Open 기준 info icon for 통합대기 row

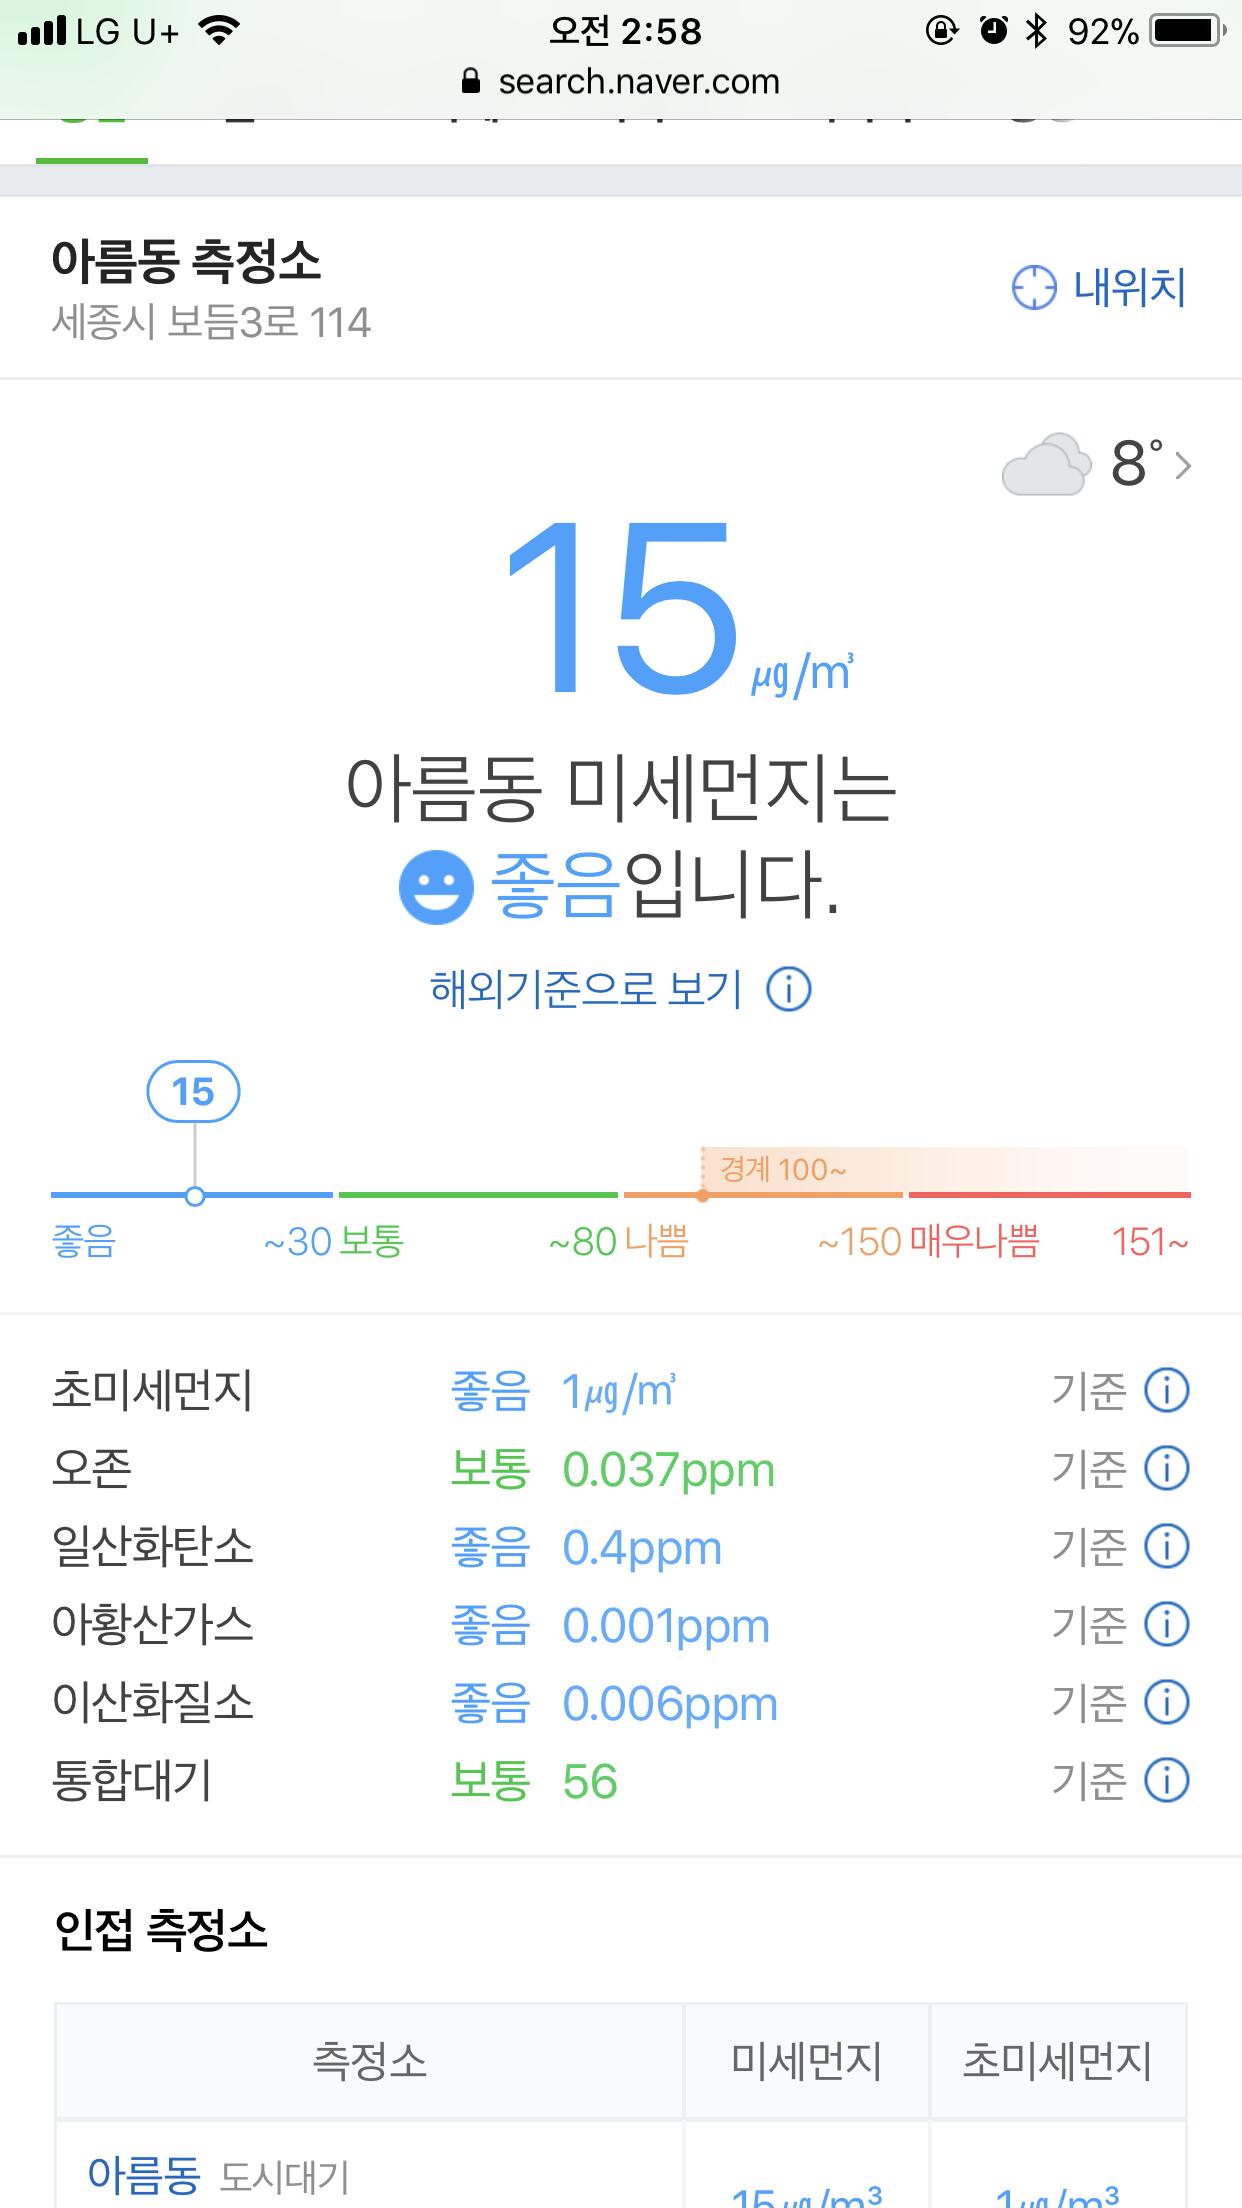[x=1166, y=1780]
